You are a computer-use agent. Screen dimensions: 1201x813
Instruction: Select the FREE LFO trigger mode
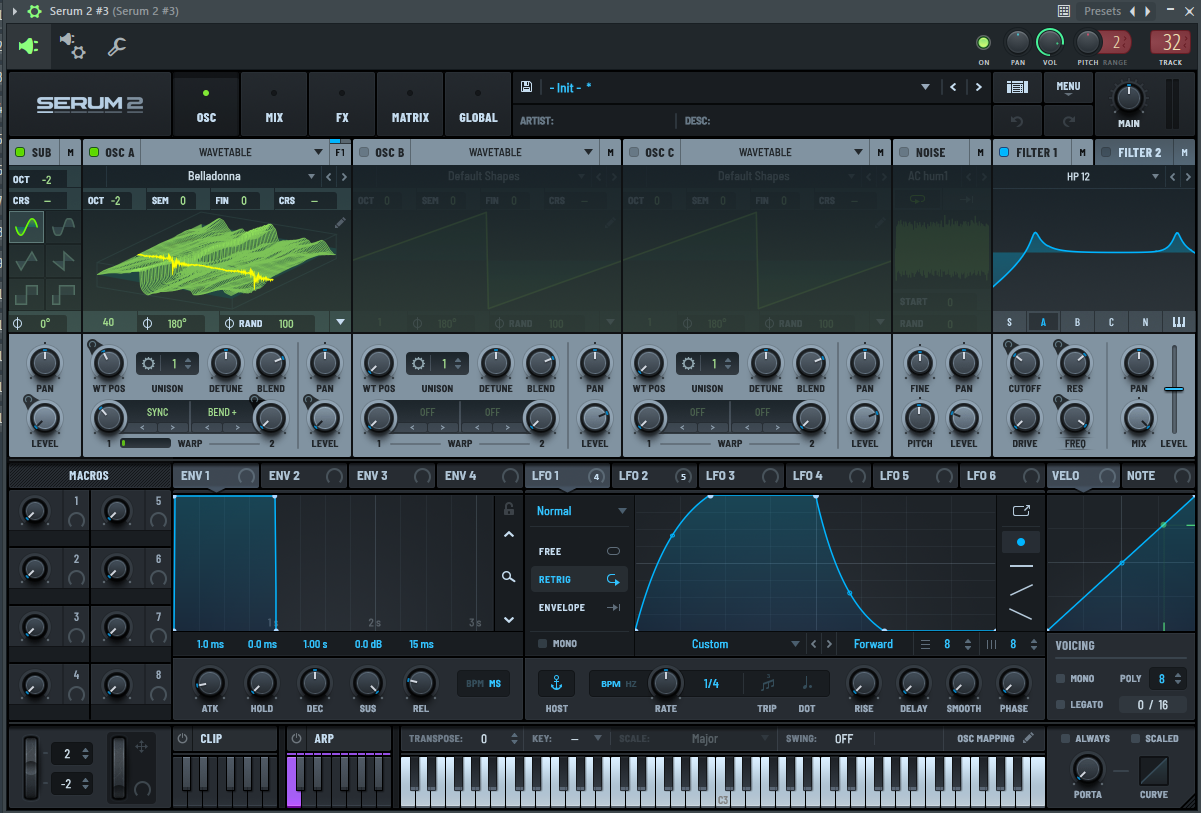[x=579, y=551]
